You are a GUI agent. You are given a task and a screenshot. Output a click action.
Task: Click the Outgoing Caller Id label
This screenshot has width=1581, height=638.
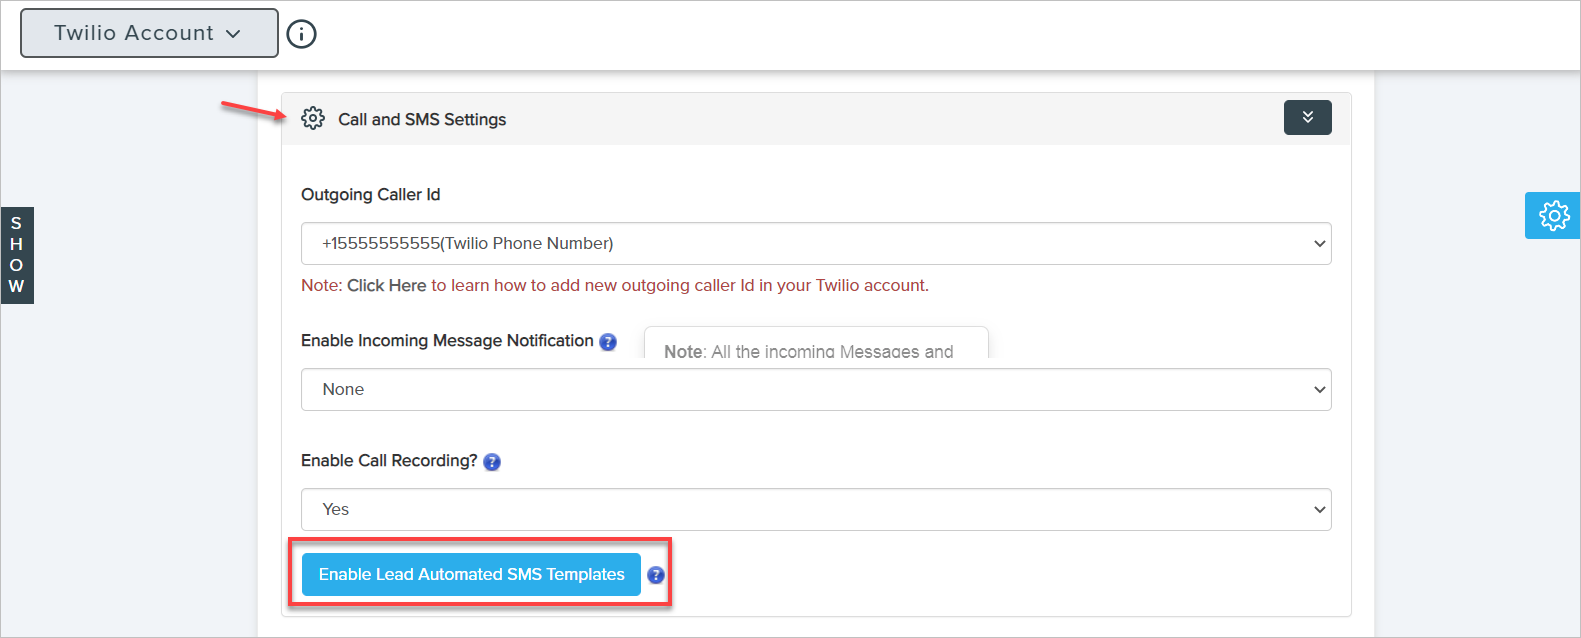(x=370, y=195)
